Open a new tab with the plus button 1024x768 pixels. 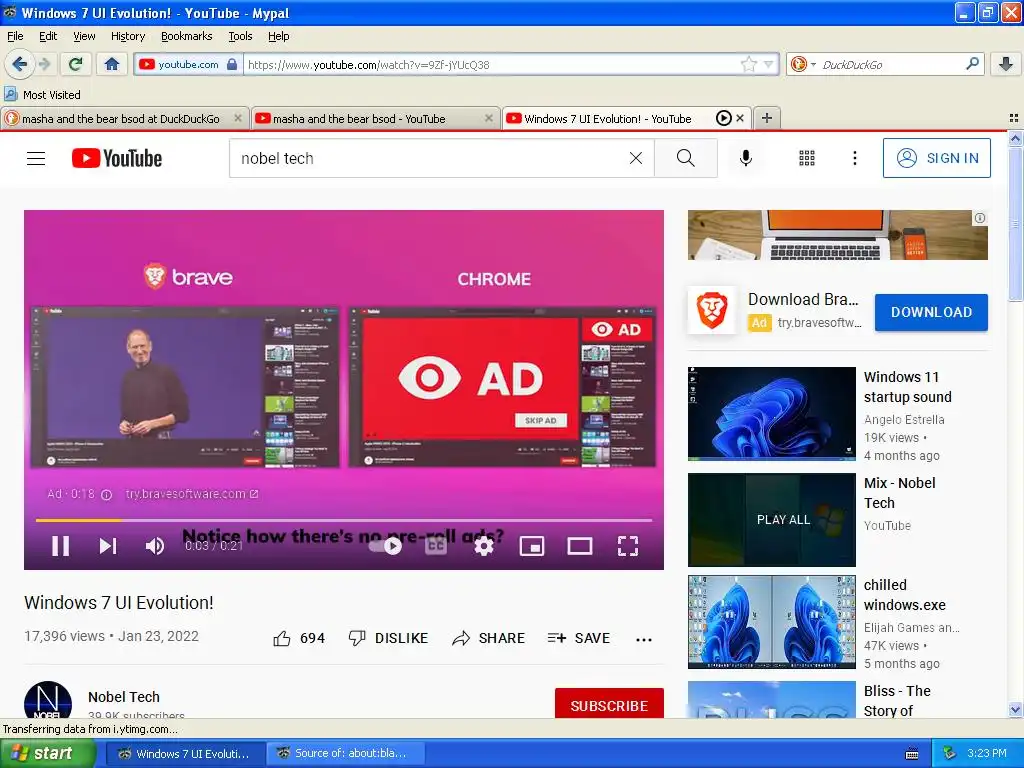coord(767,118)
